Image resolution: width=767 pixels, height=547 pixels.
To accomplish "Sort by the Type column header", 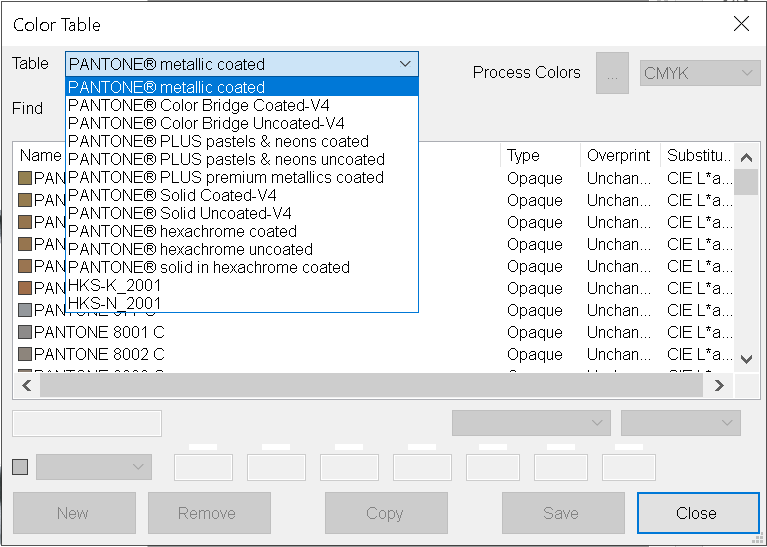I will coord(541,156).
